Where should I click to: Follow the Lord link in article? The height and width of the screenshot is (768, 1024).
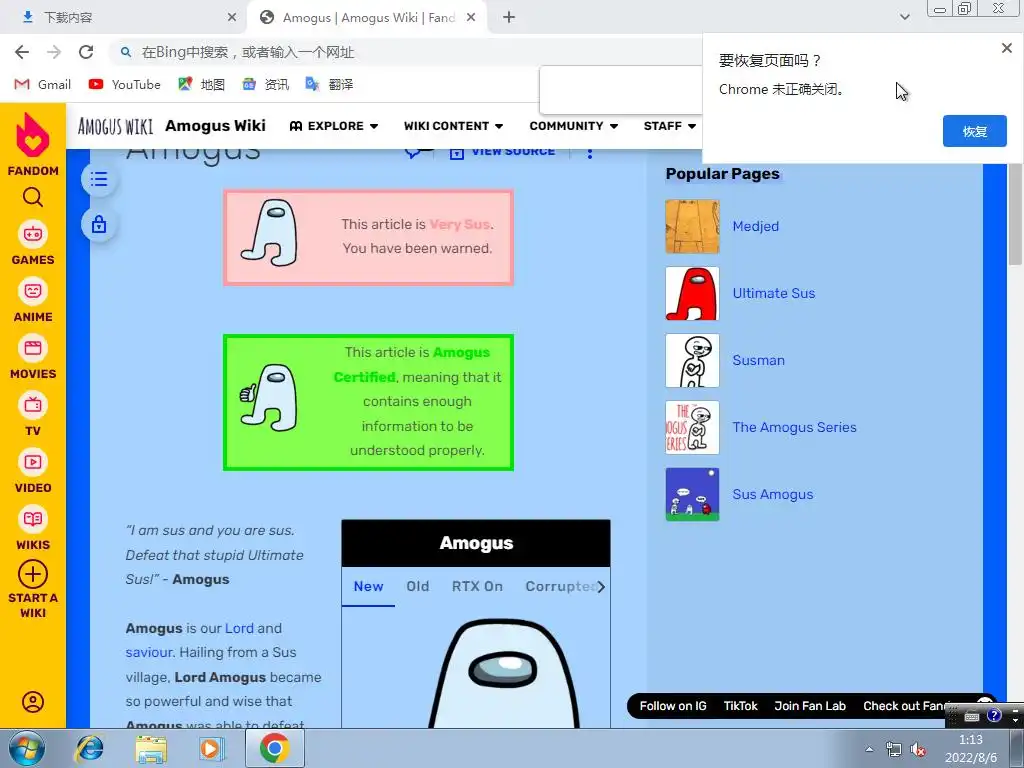[x=239, y=628]
